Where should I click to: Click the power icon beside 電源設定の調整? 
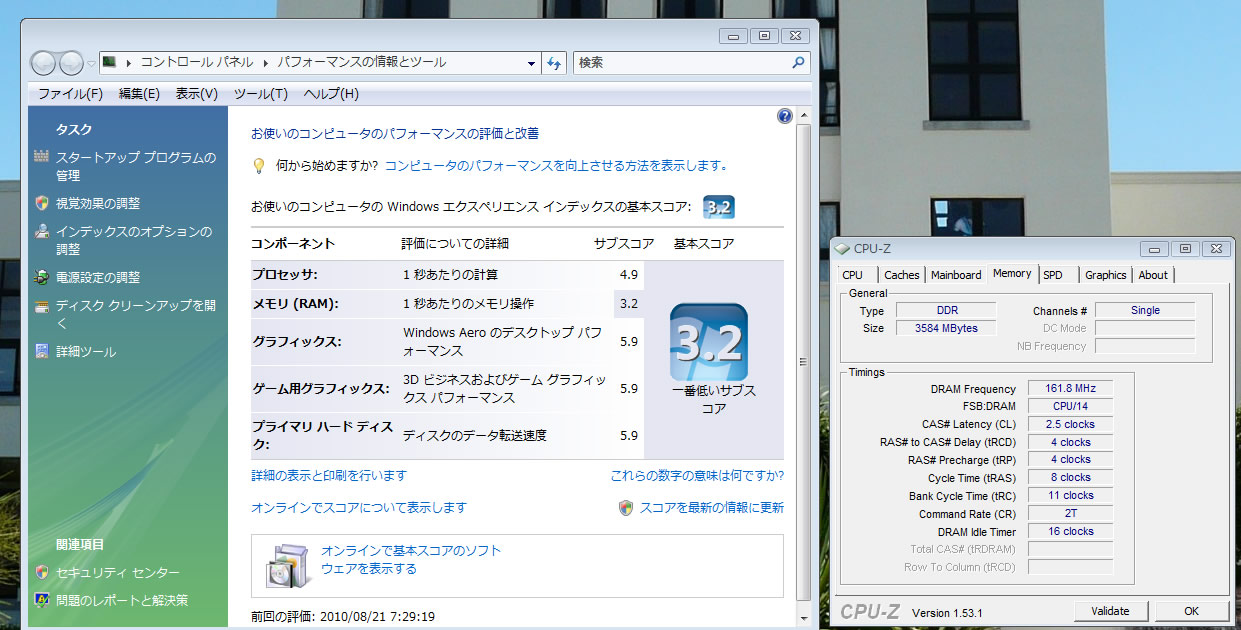coord(41,277)
